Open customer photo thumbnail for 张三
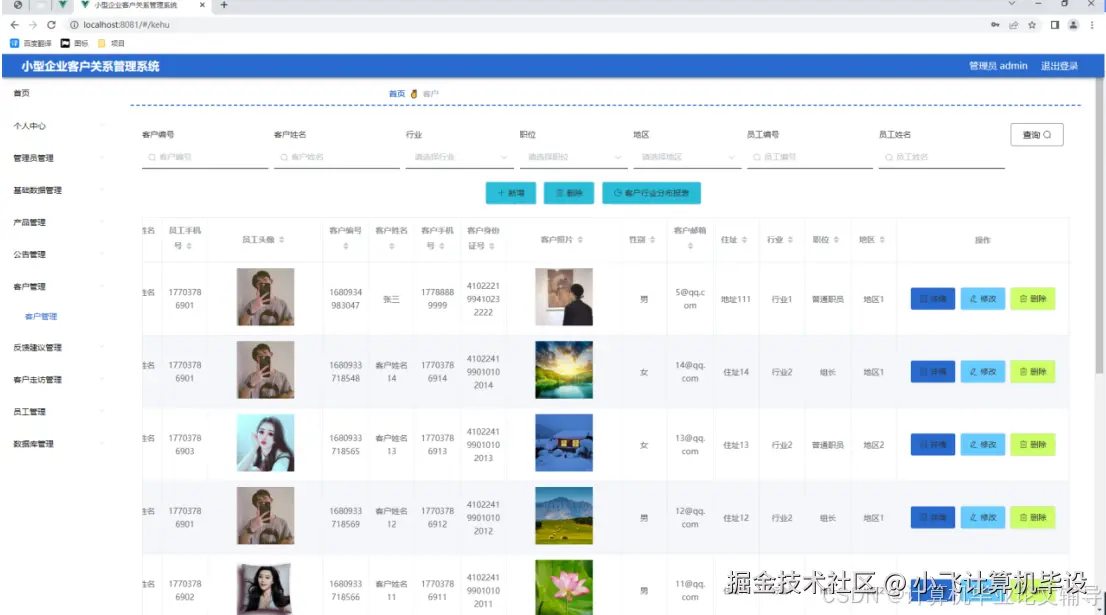Screen dimensions: 1106x615 (x=564, y=297)
